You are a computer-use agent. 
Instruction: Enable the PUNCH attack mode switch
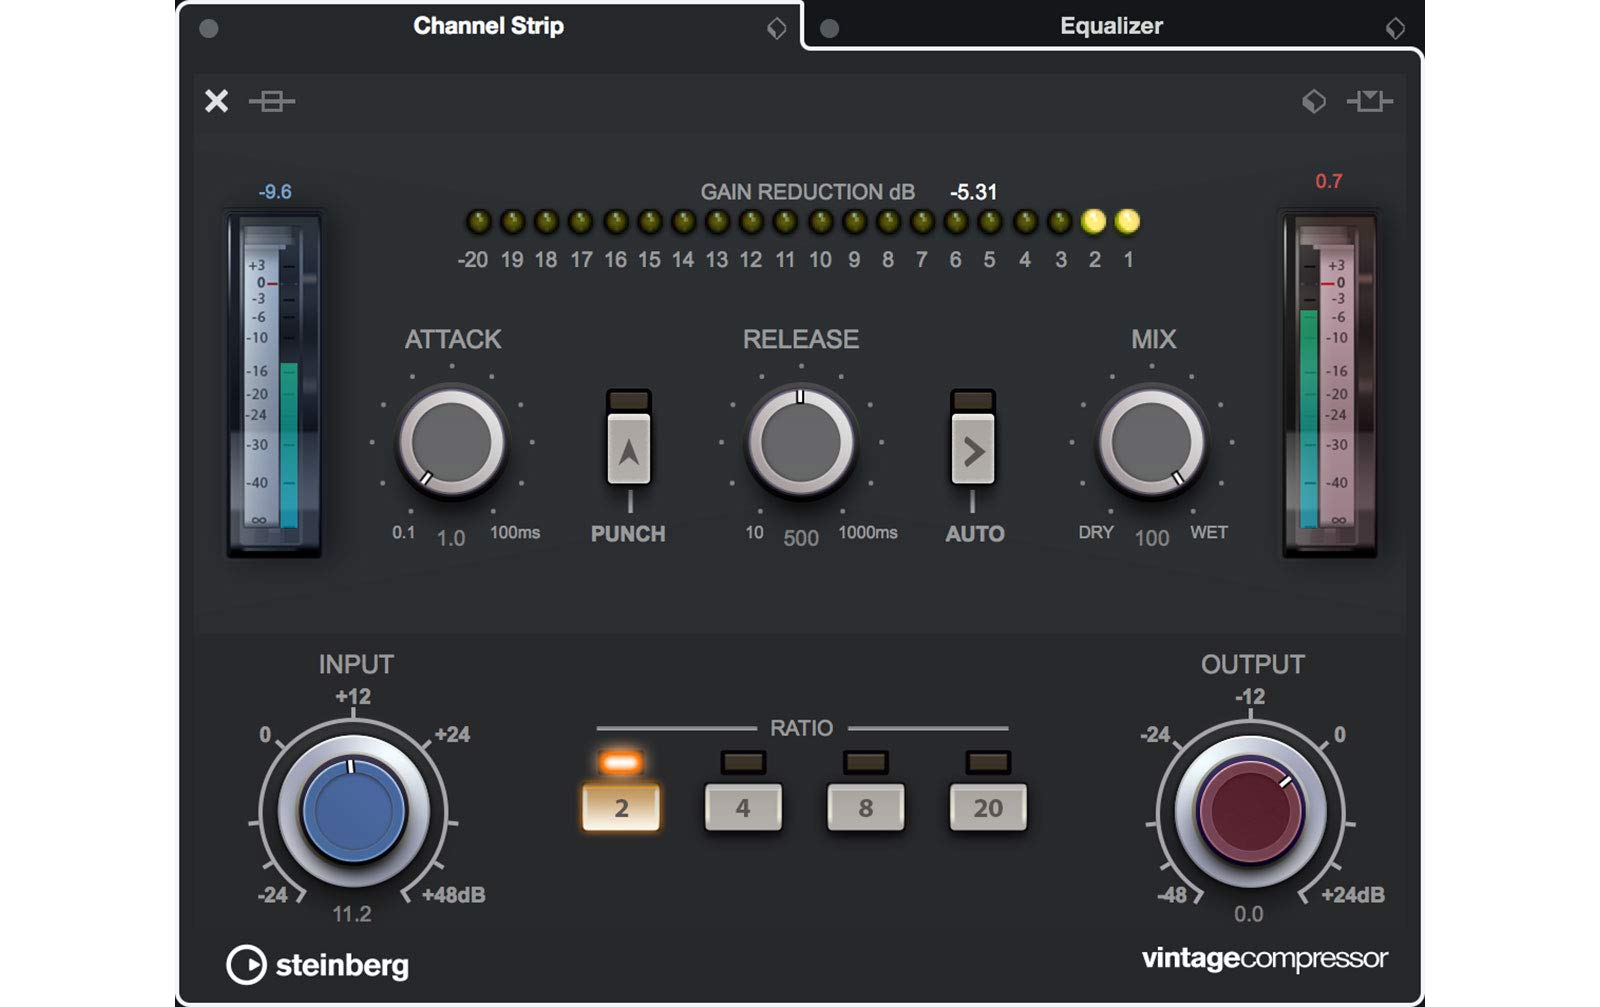(628, 447)
